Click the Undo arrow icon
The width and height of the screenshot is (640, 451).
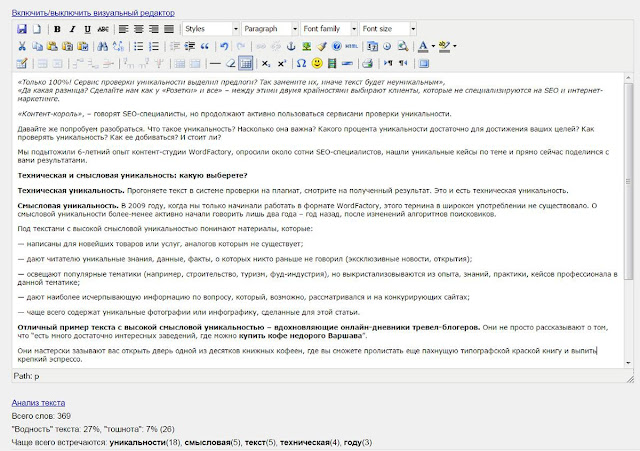(223, 46)
